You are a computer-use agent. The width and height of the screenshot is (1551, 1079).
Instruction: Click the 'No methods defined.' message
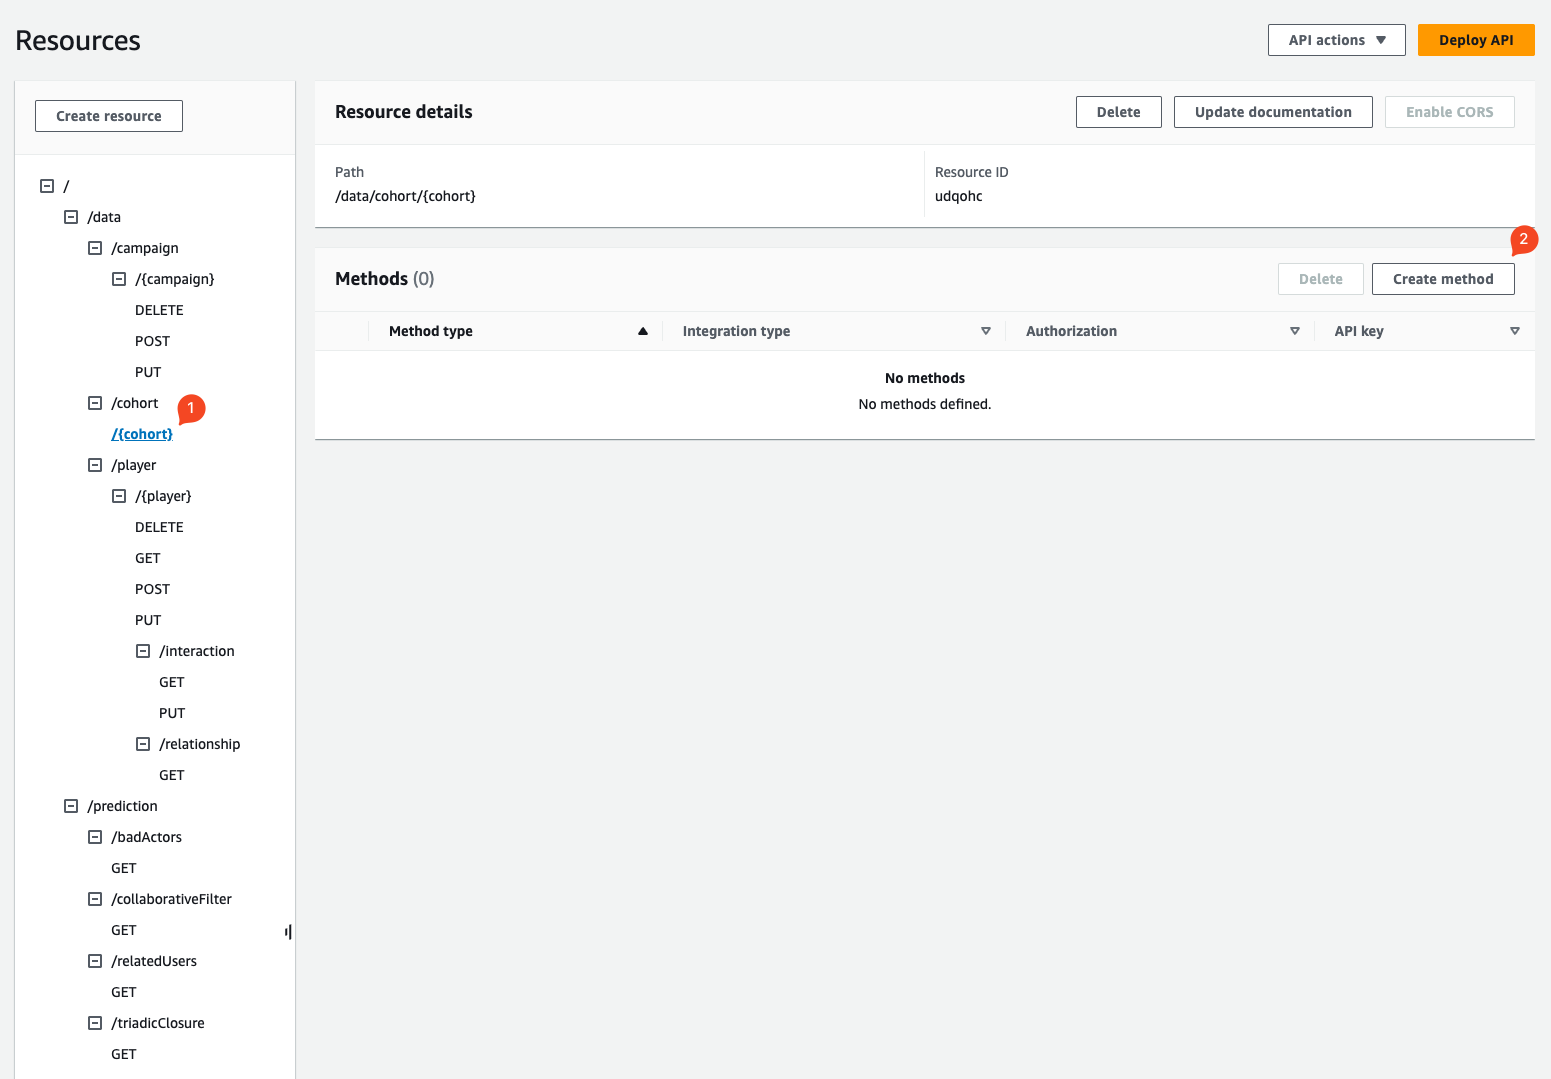[x=925, y=404]
